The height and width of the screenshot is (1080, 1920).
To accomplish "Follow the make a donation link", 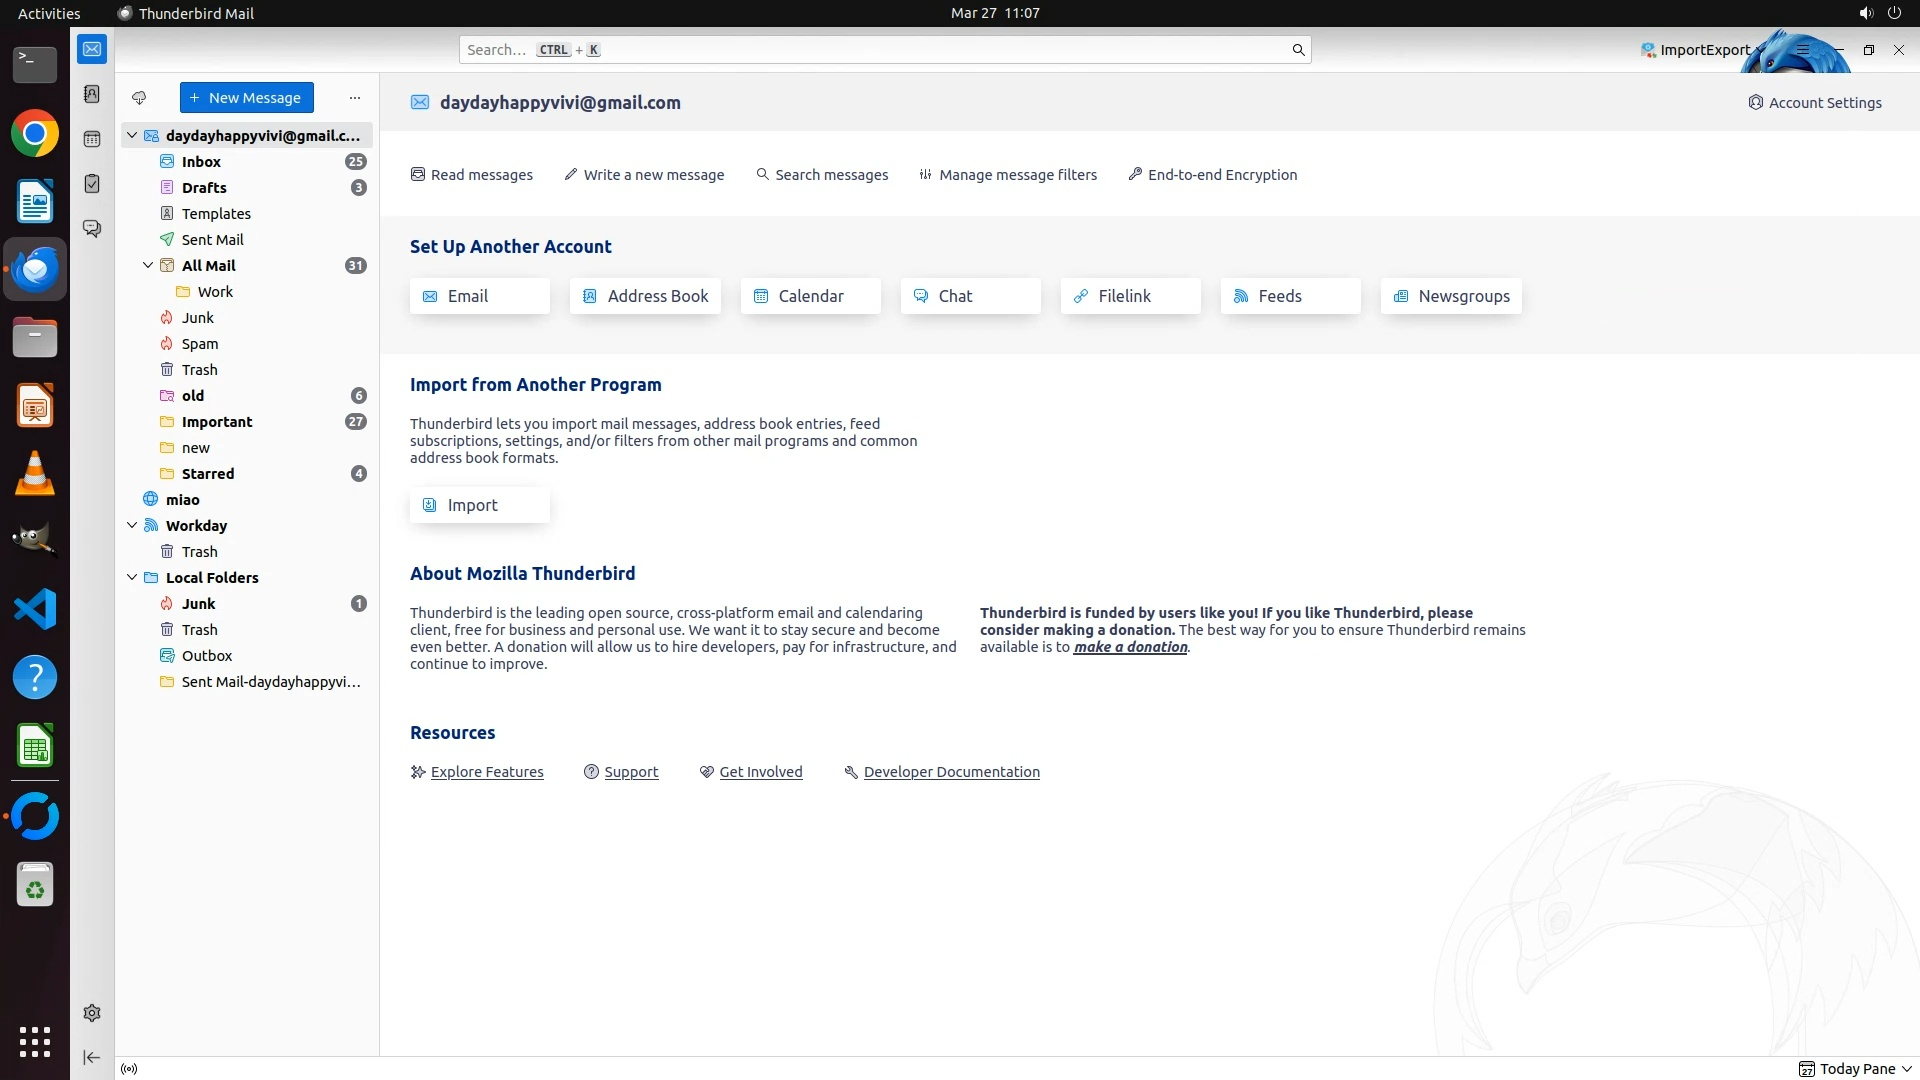I will (1130, 647).
